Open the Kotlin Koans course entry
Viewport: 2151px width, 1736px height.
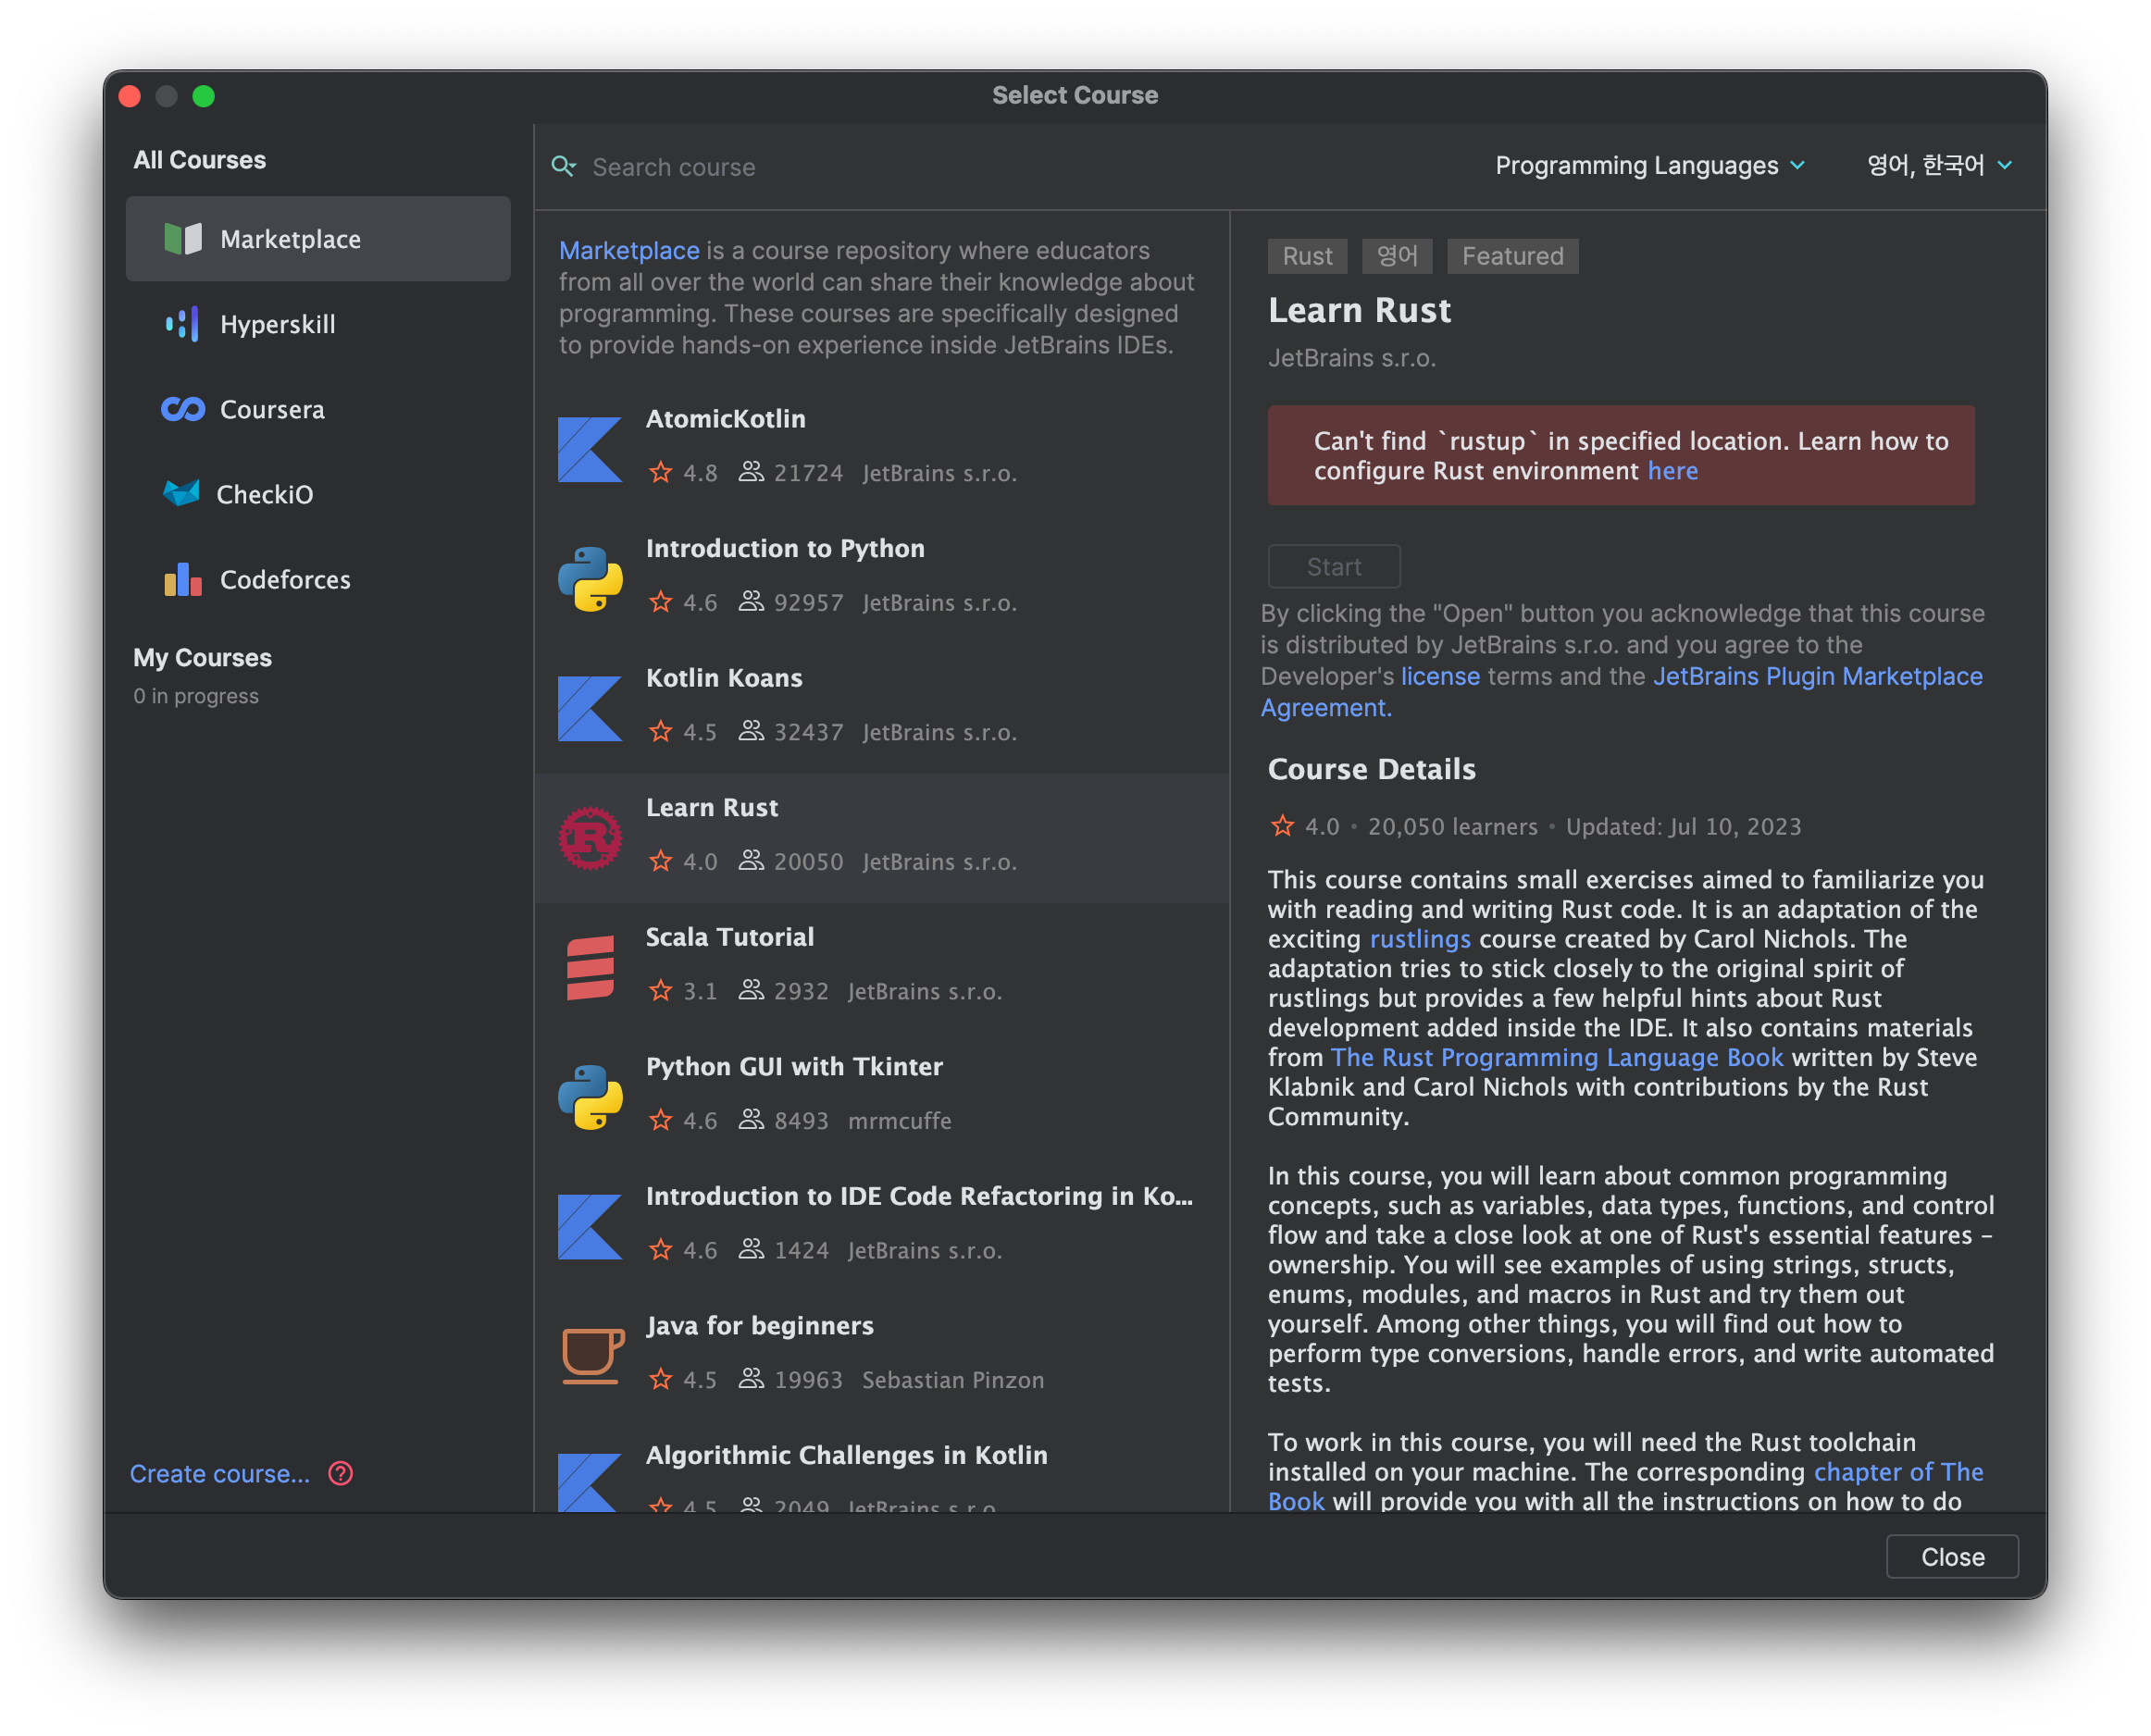coord(880,707)
